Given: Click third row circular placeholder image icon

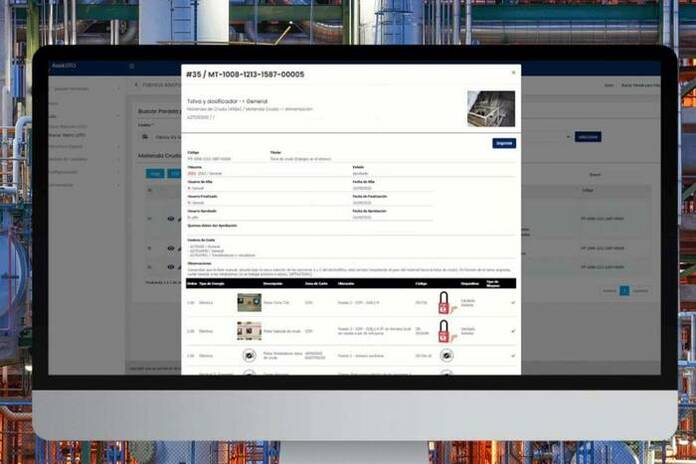Looking at the screenshot, I should (x=248, y=355).
